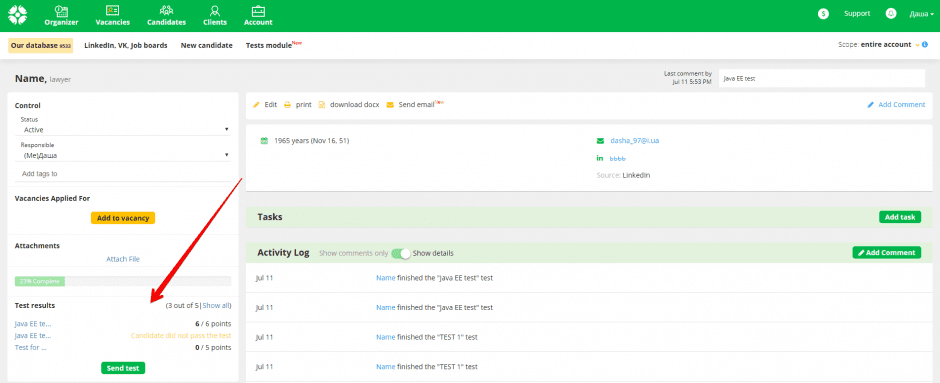The height and width of the screenshot is (383, 940).
Task: Toggle Show details switch in Activity Log
Action: tap(400, 253)
